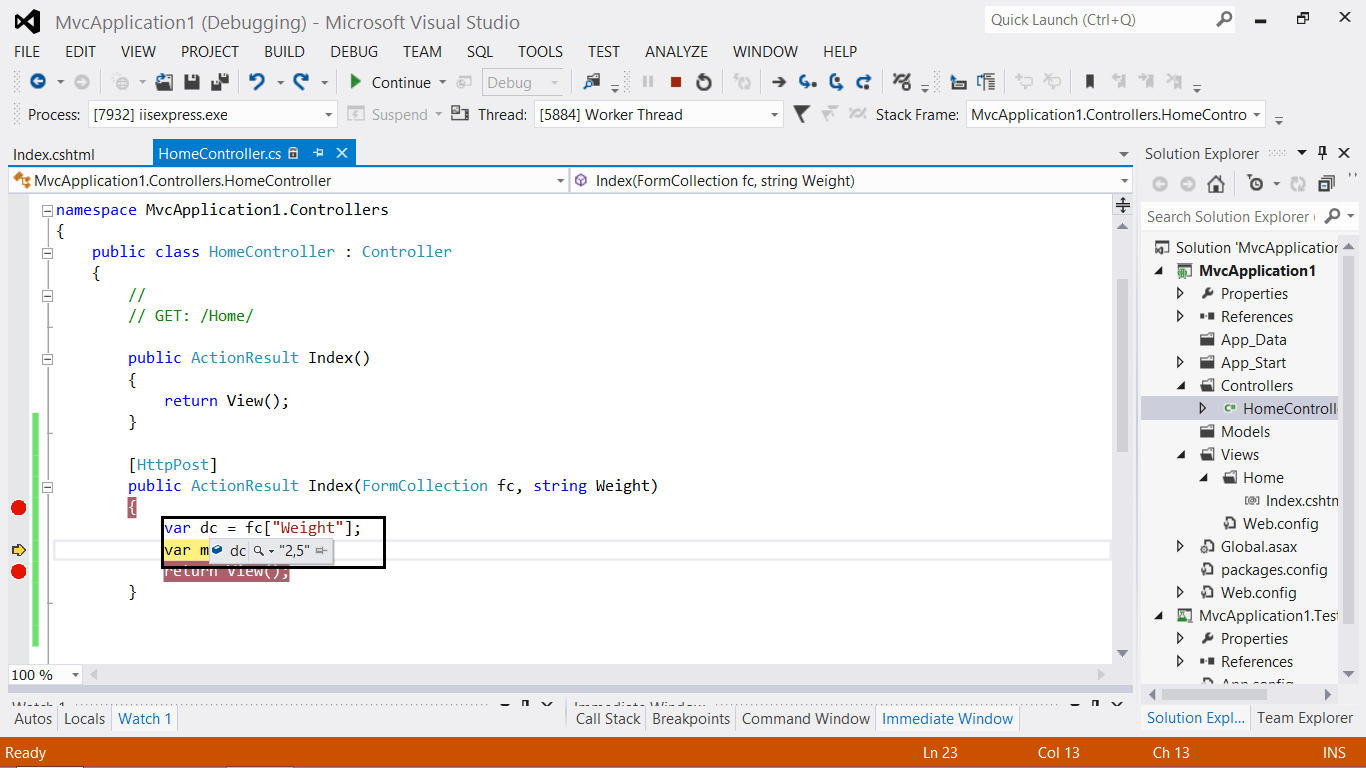This screenshot has width=1366, height=768.
Task: Switch to the Command Window tab
Action: tap(806, 718)
